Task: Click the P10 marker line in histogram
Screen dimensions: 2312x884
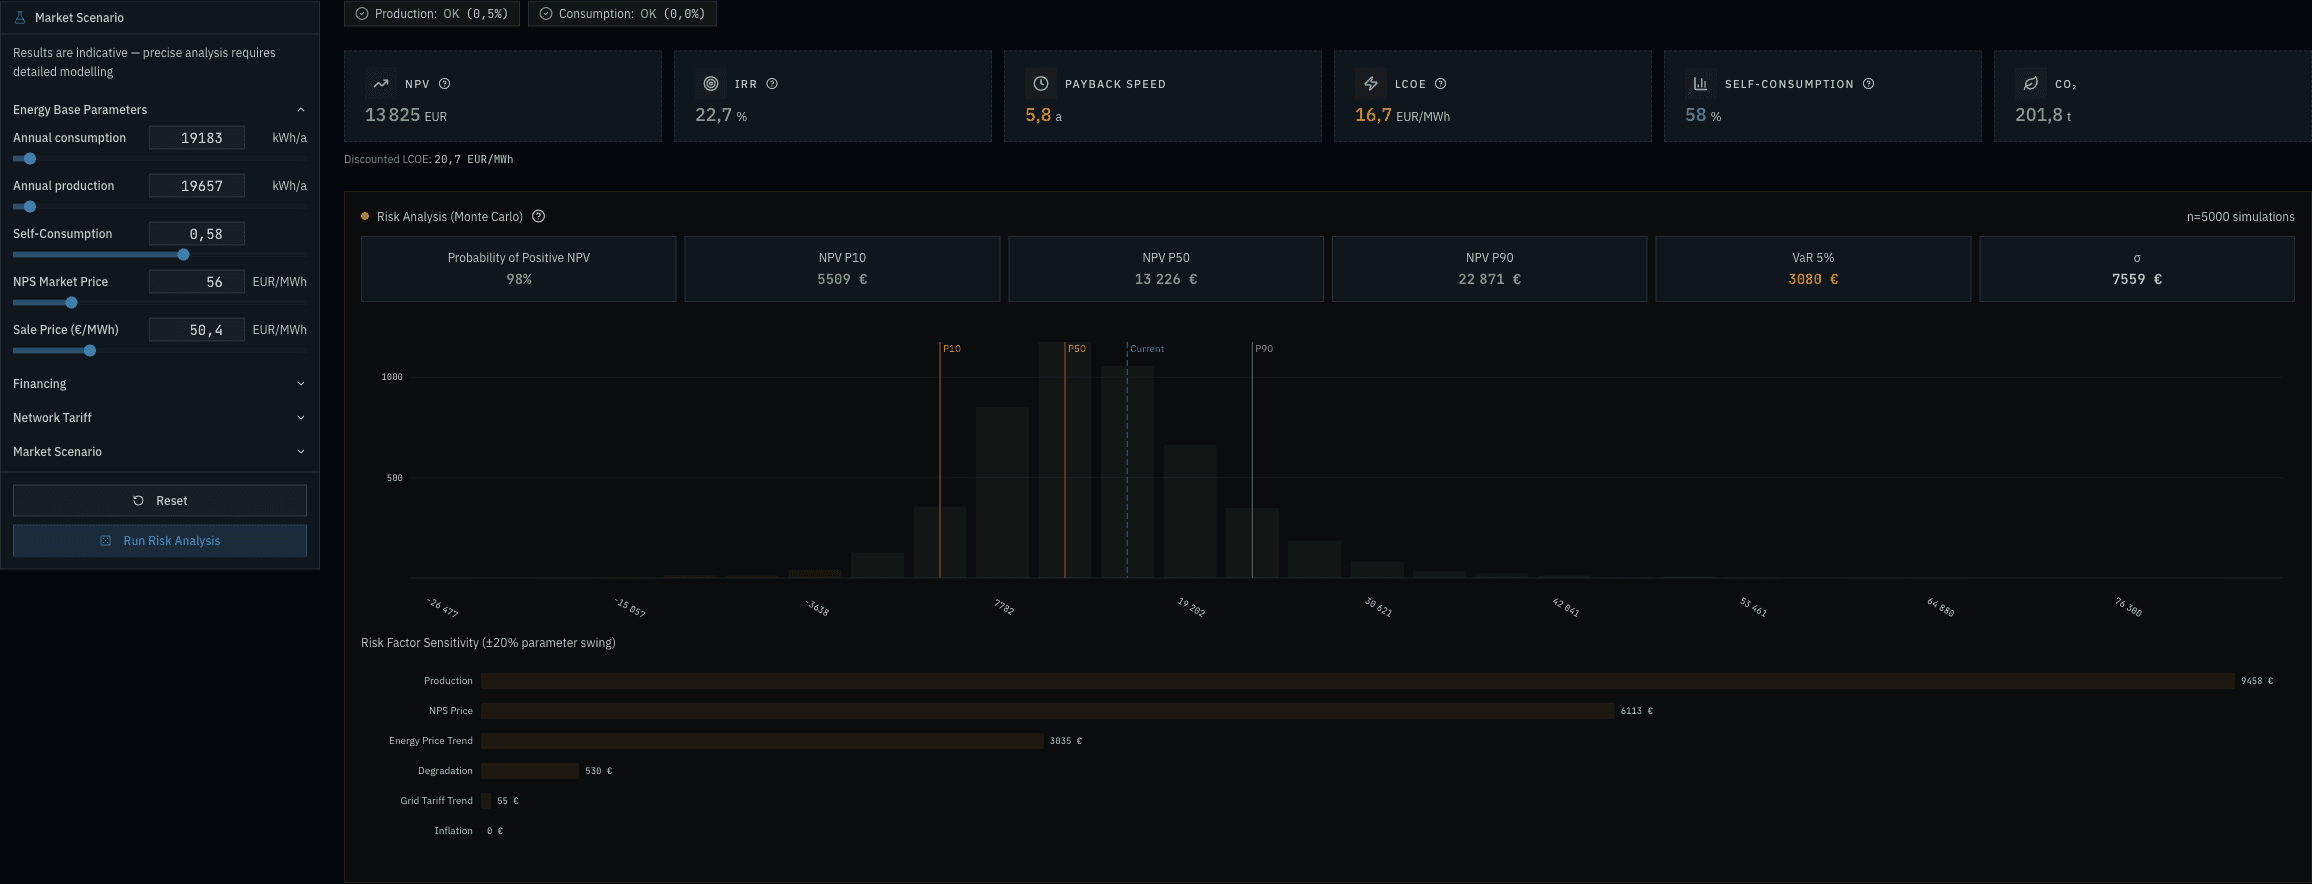Action: point(940,460)
